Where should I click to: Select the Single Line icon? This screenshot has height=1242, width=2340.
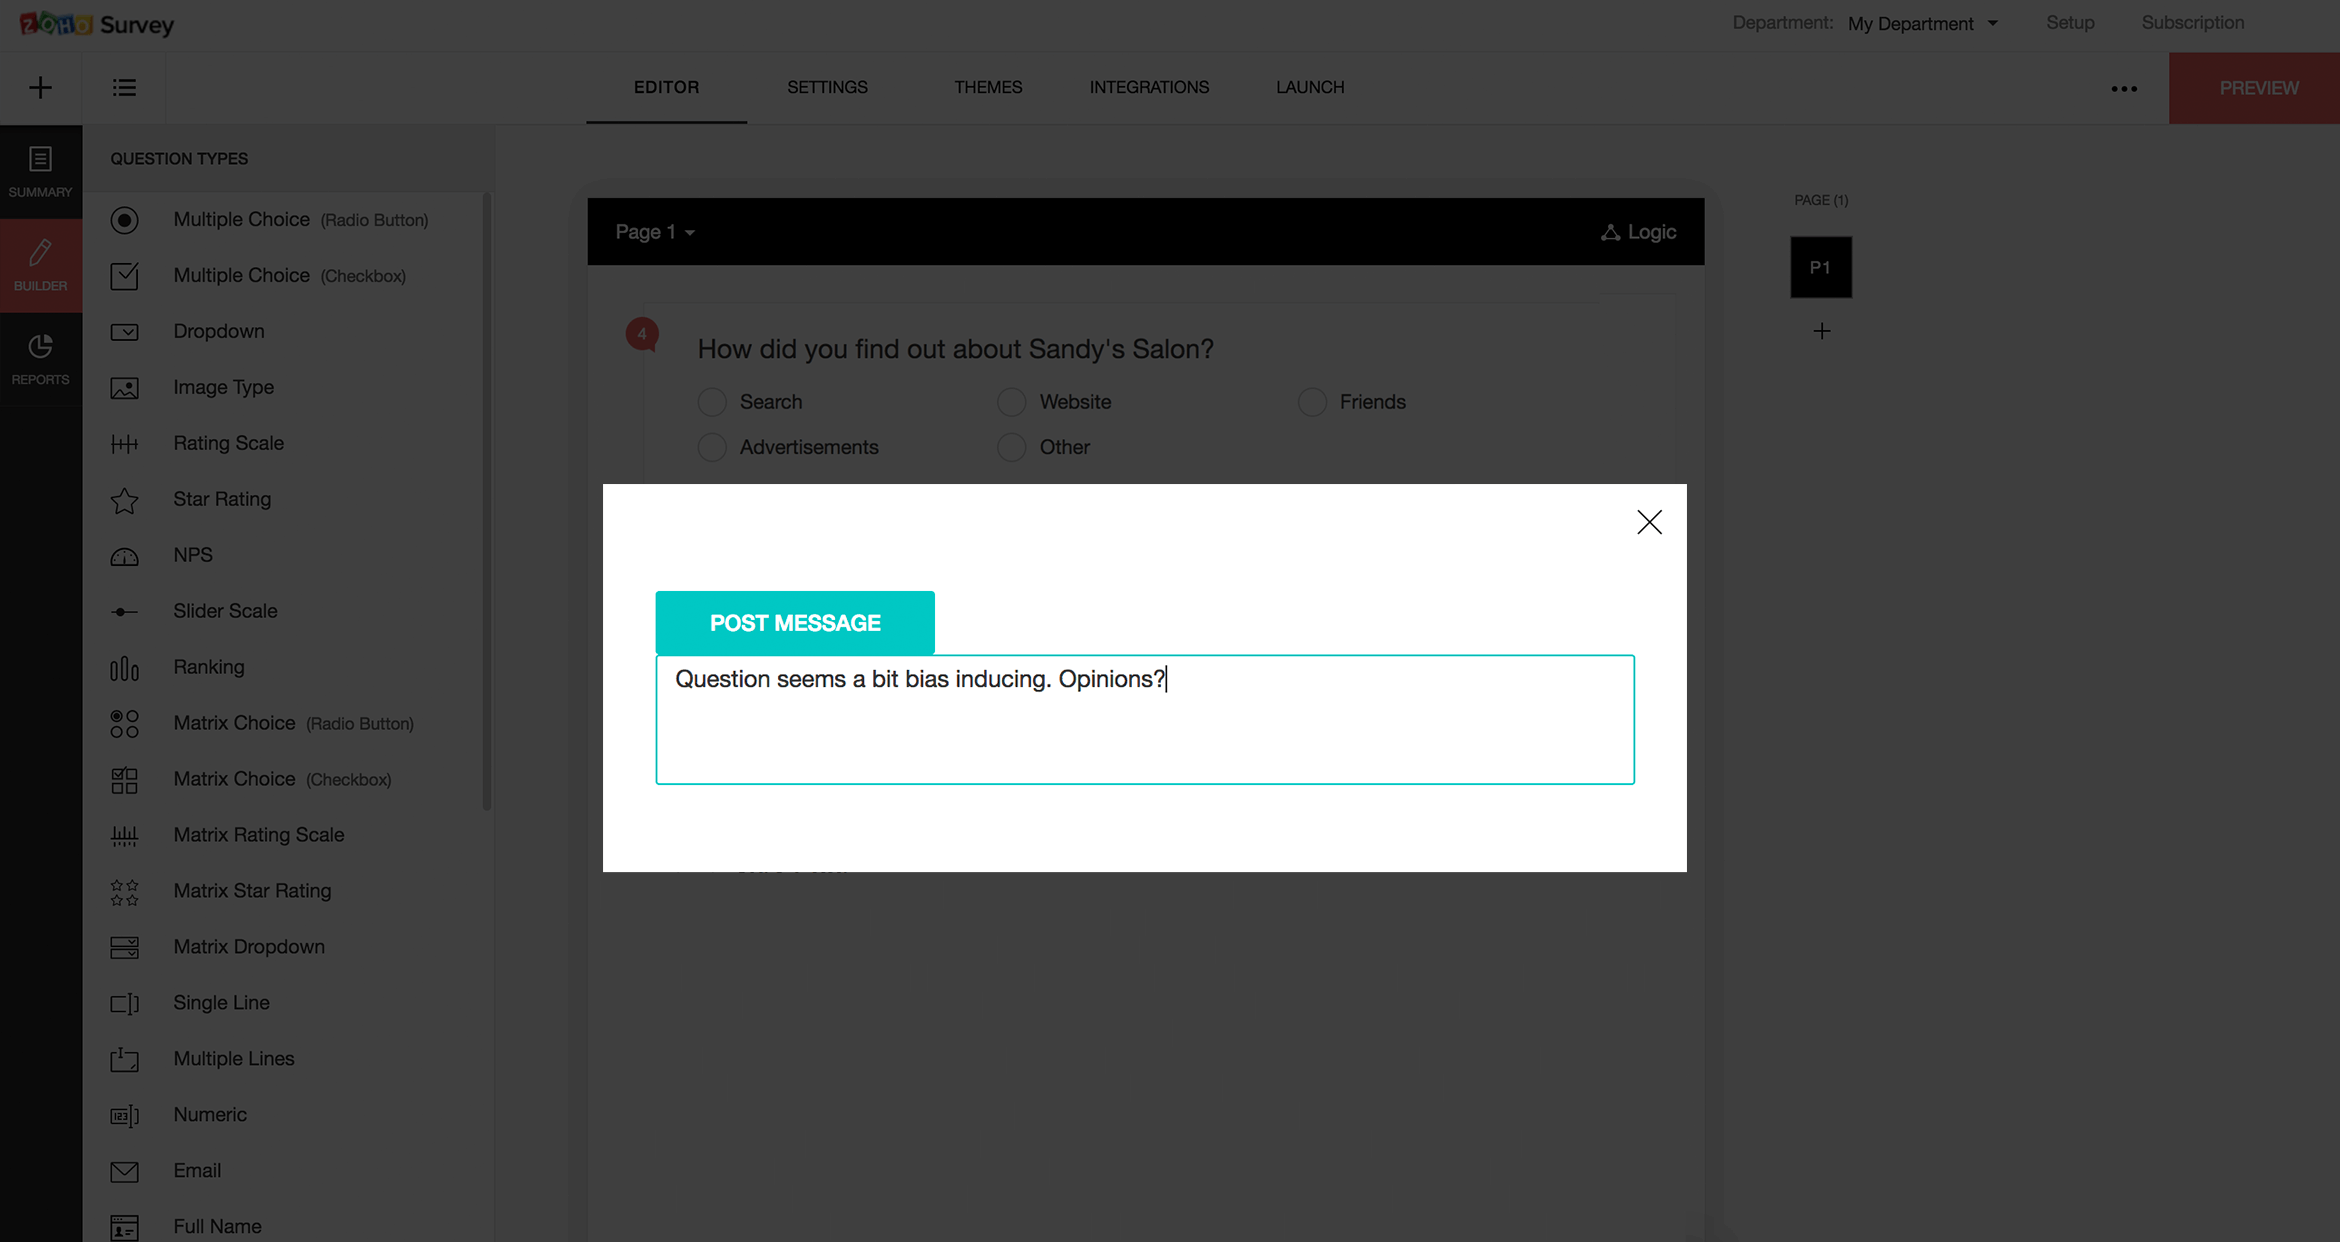coord(124,1003)
